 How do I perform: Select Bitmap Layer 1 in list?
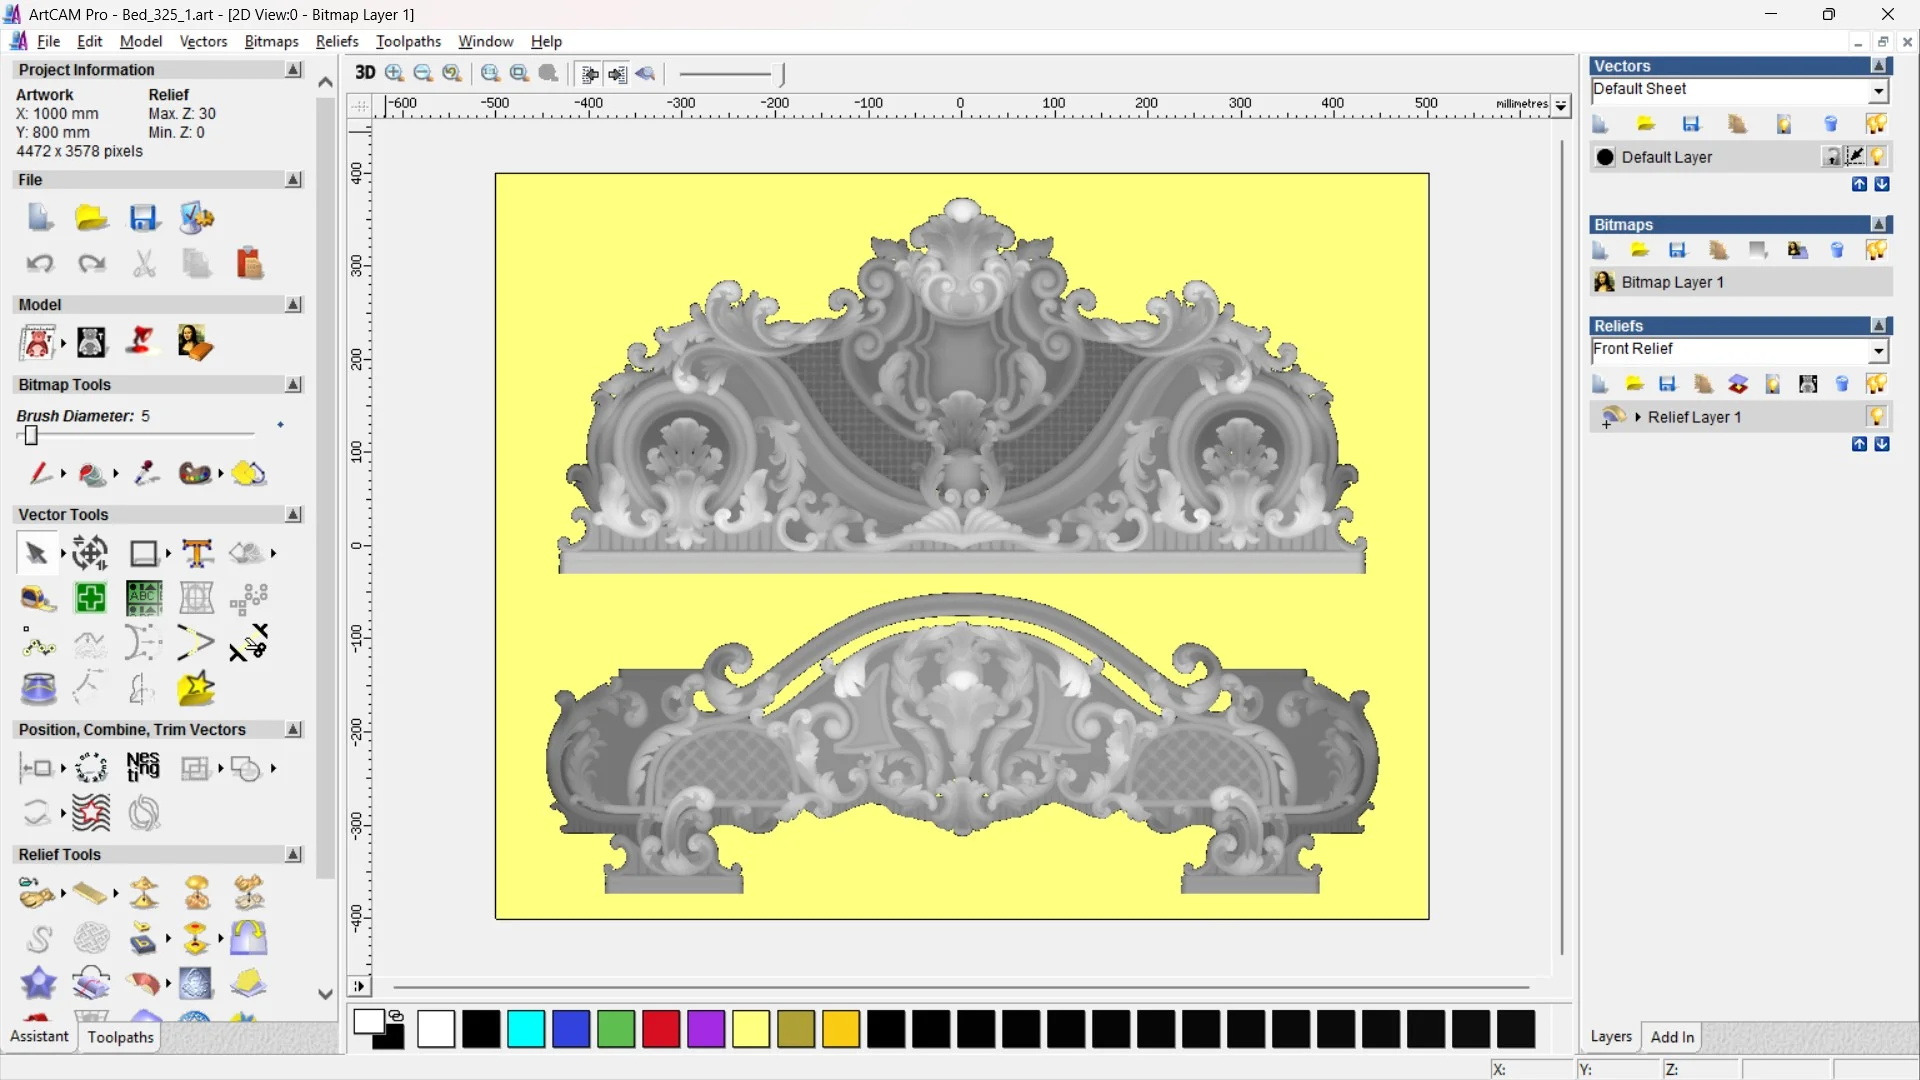1672,282
